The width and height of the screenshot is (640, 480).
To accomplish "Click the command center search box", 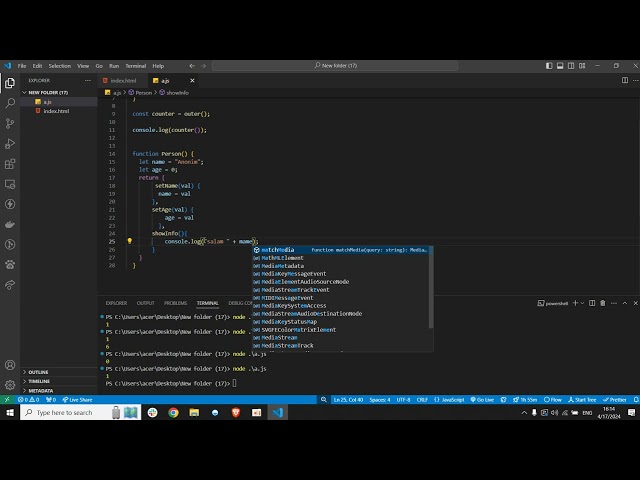I will [x=335, y=65].
